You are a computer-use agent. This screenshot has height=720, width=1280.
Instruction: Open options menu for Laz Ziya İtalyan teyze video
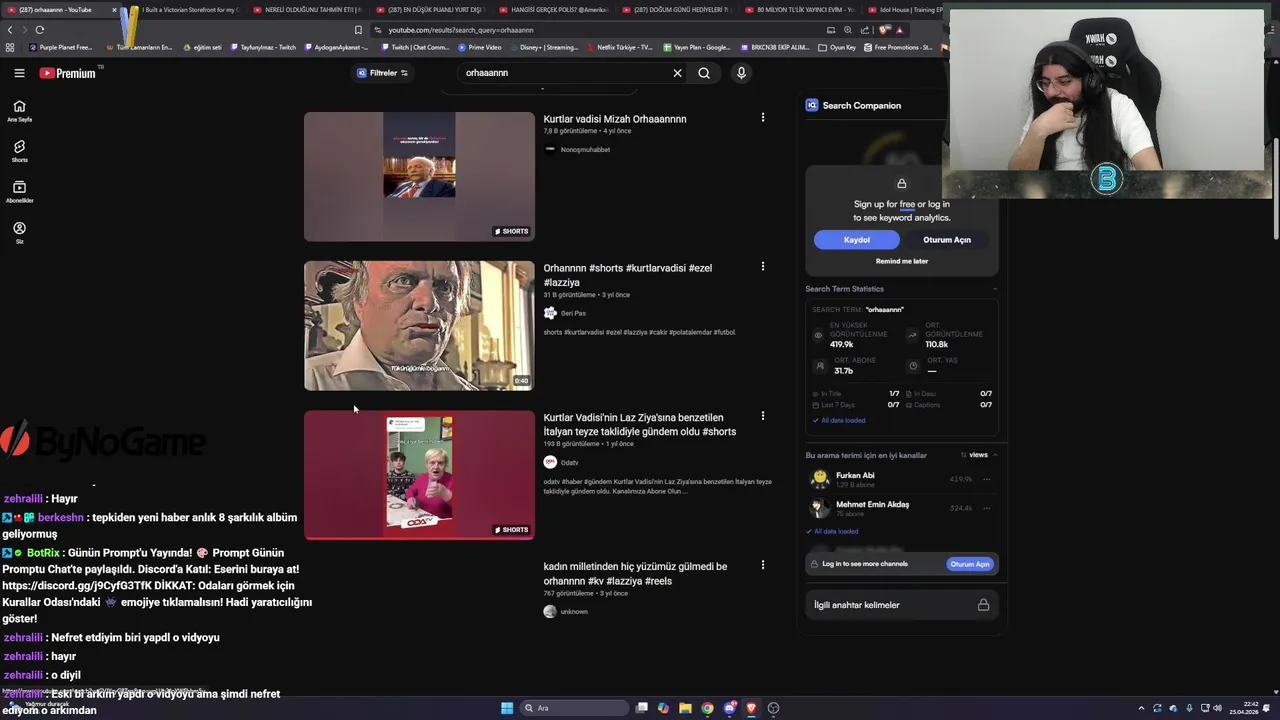tap(763, 415)
